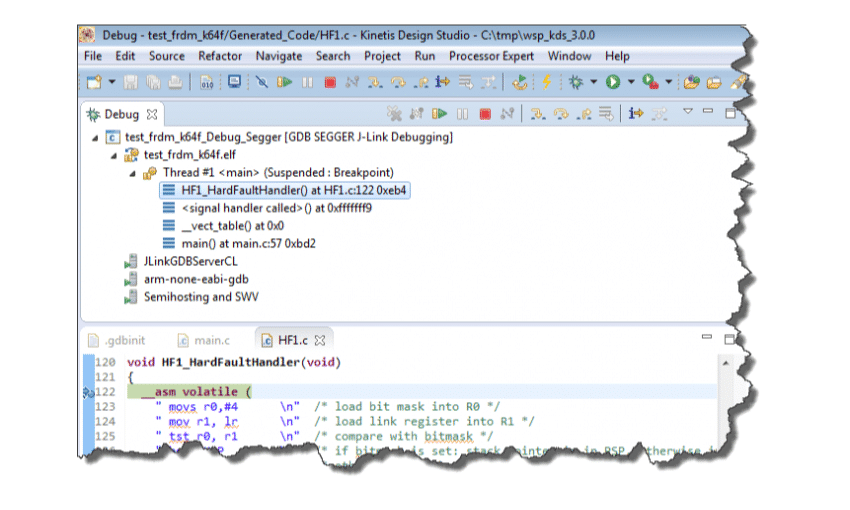The image size is (850, 510).
Task: Collapse the test_frdm_k64f_Debug_Segger launch node
Action: click(x=96, y=137)
